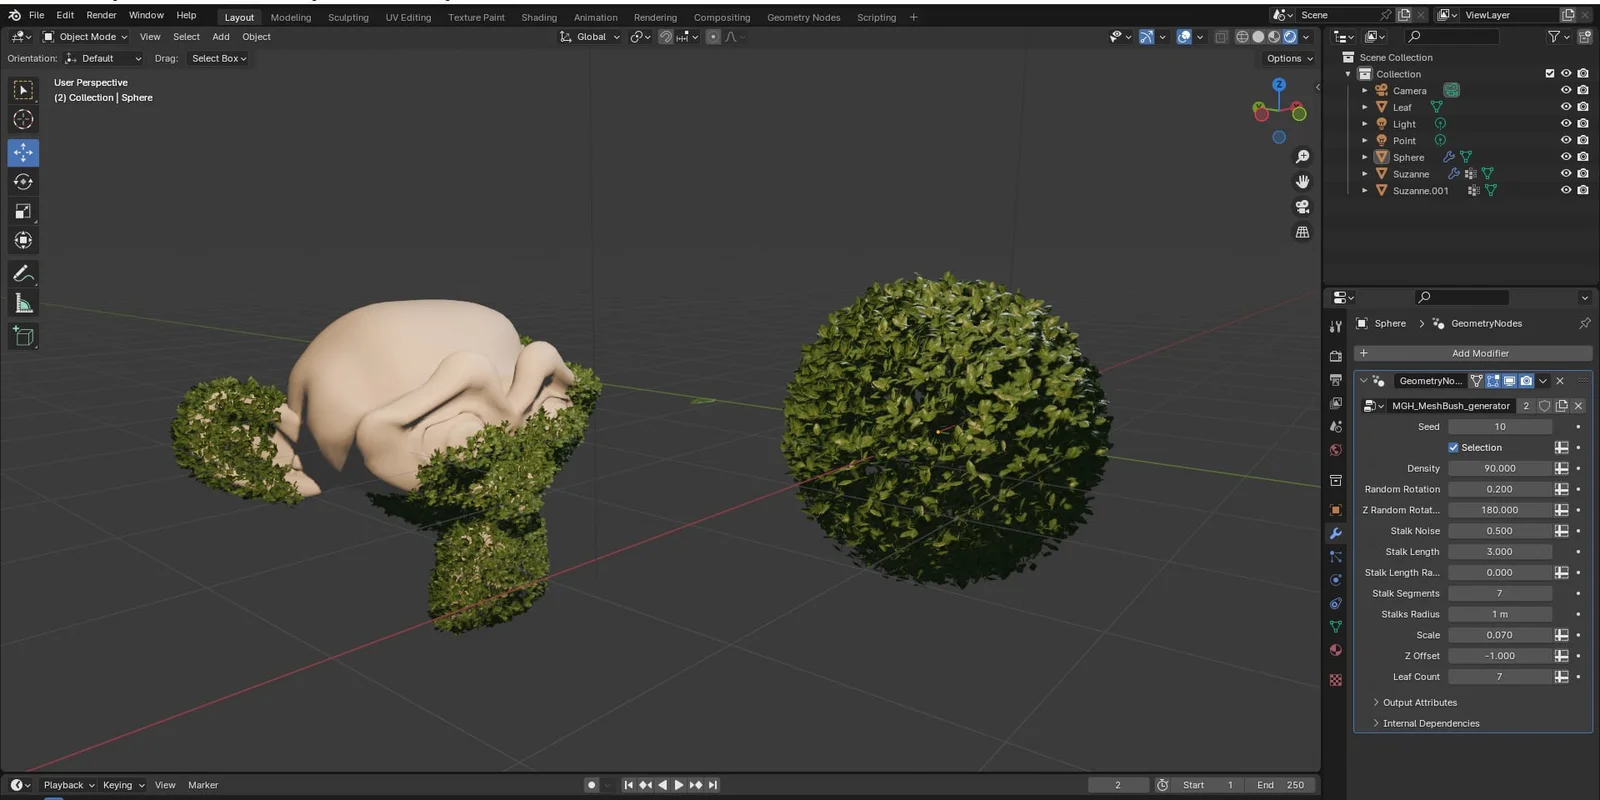Activate the Rotate tool

coord(23,181)
